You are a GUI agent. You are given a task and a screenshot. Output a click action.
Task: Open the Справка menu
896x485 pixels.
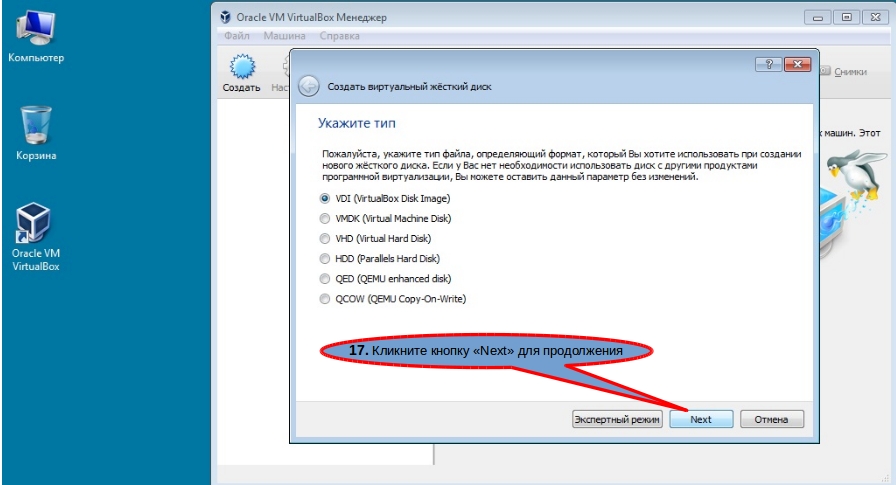tap(339, 35)
